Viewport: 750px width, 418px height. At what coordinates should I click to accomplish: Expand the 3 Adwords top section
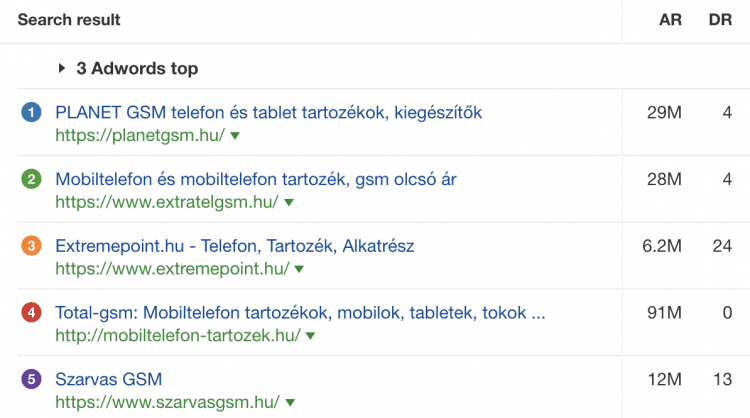63,69
